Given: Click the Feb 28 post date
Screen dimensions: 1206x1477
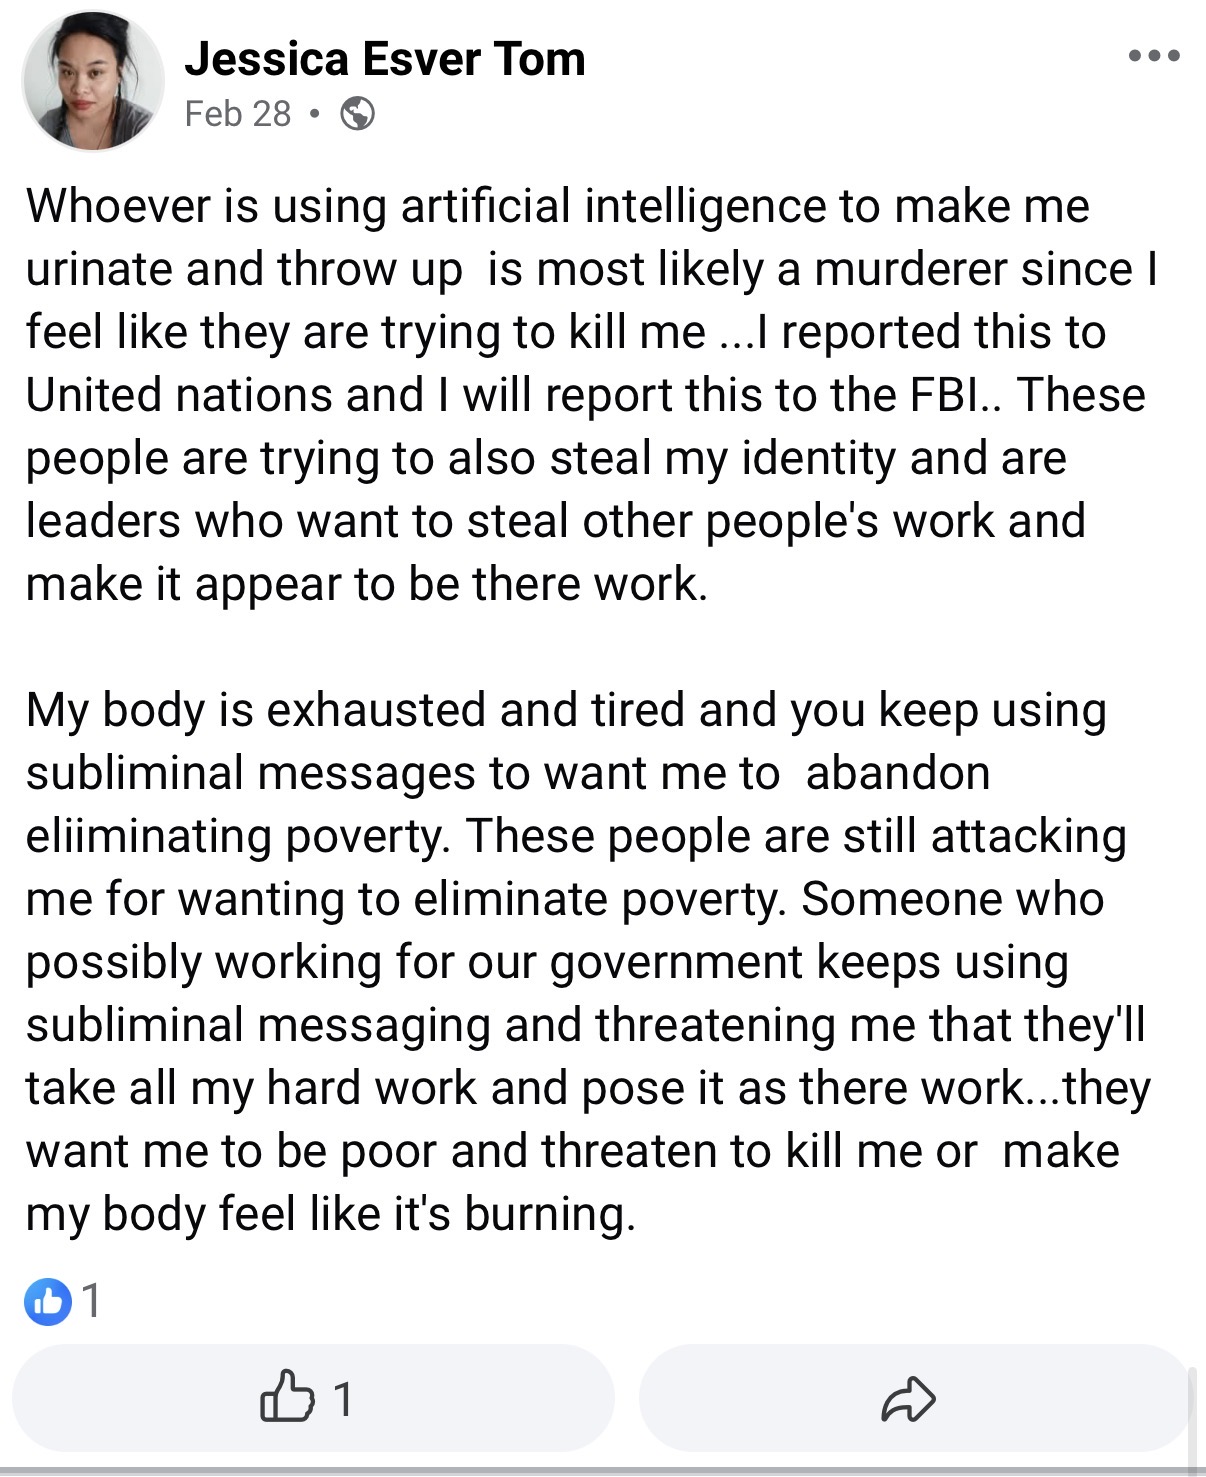Looking at the screenshot, I should pos(238,114).
